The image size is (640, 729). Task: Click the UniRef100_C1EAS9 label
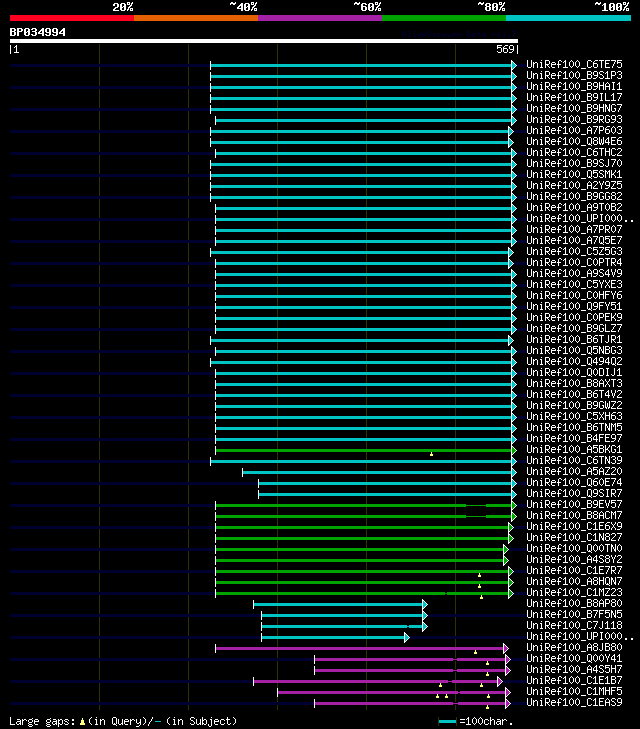574,702
